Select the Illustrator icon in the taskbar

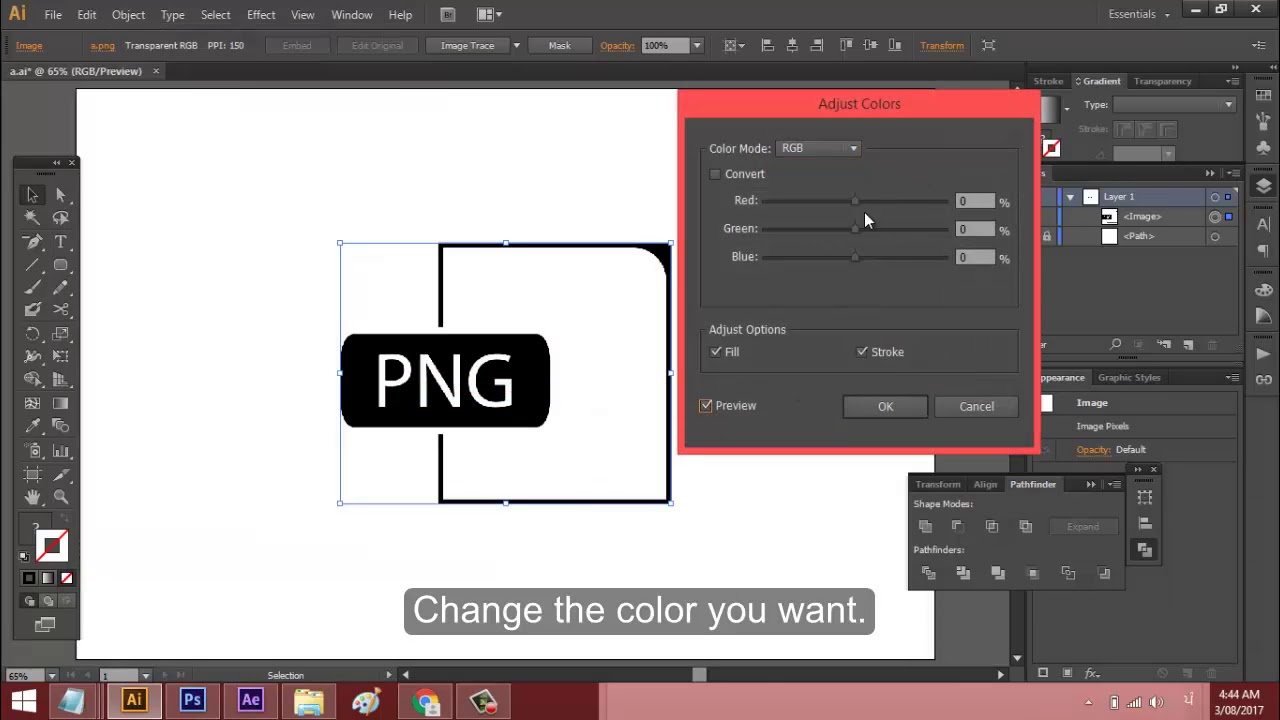pos(134,700)
